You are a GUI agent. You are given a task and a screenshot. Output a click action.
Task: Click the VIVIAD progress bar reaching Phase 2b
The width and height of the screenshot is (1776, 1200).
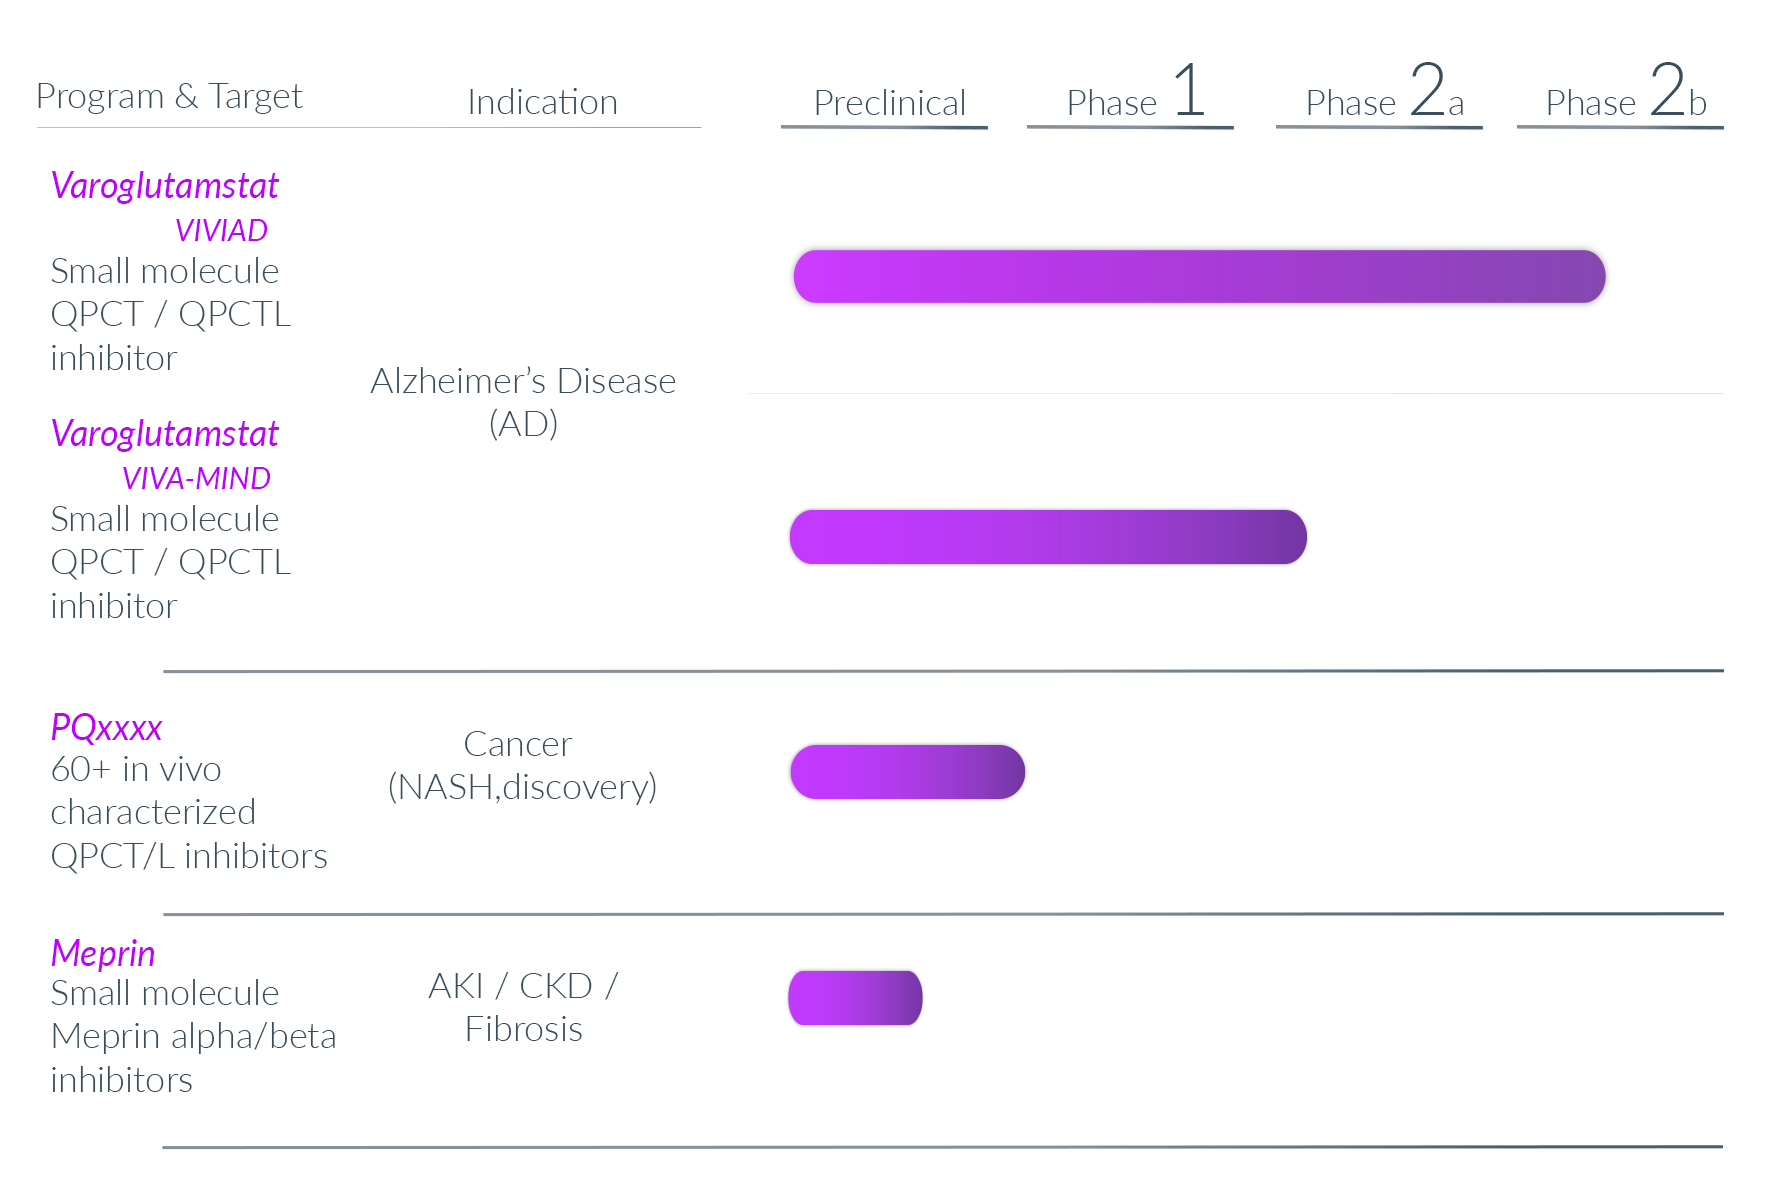click(x=1199, y=276)
